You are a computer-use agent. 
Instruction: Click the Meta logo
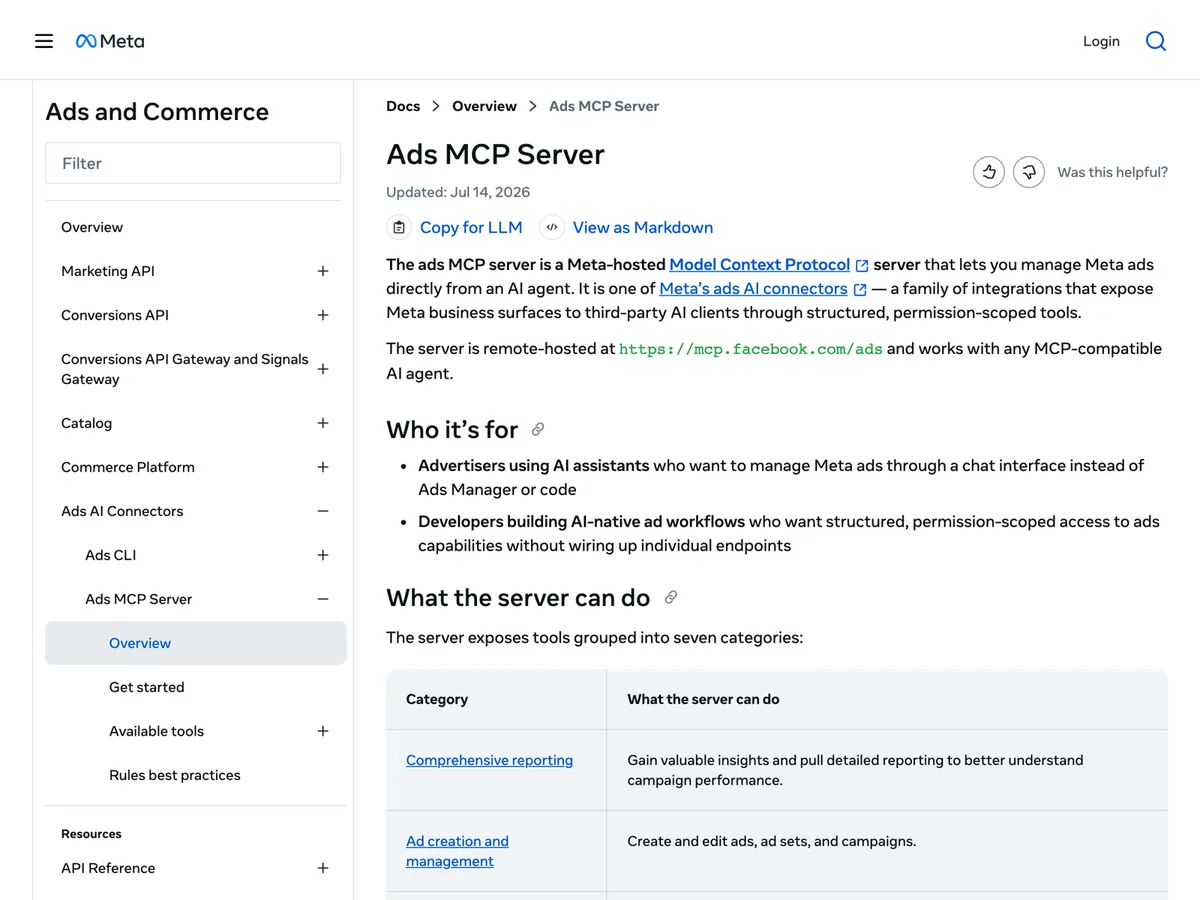(110, 41)
